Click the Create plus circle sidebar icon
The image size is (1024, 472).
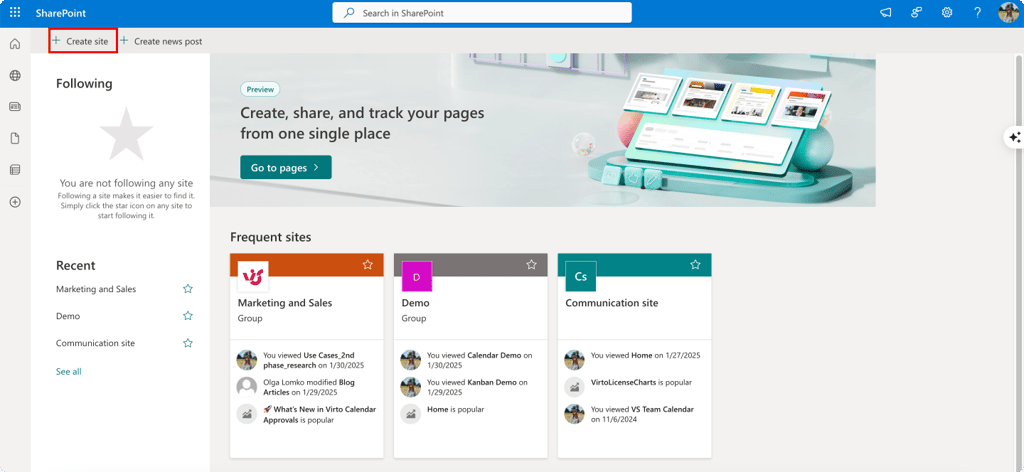pyautogui.click(x=15, y=202)
